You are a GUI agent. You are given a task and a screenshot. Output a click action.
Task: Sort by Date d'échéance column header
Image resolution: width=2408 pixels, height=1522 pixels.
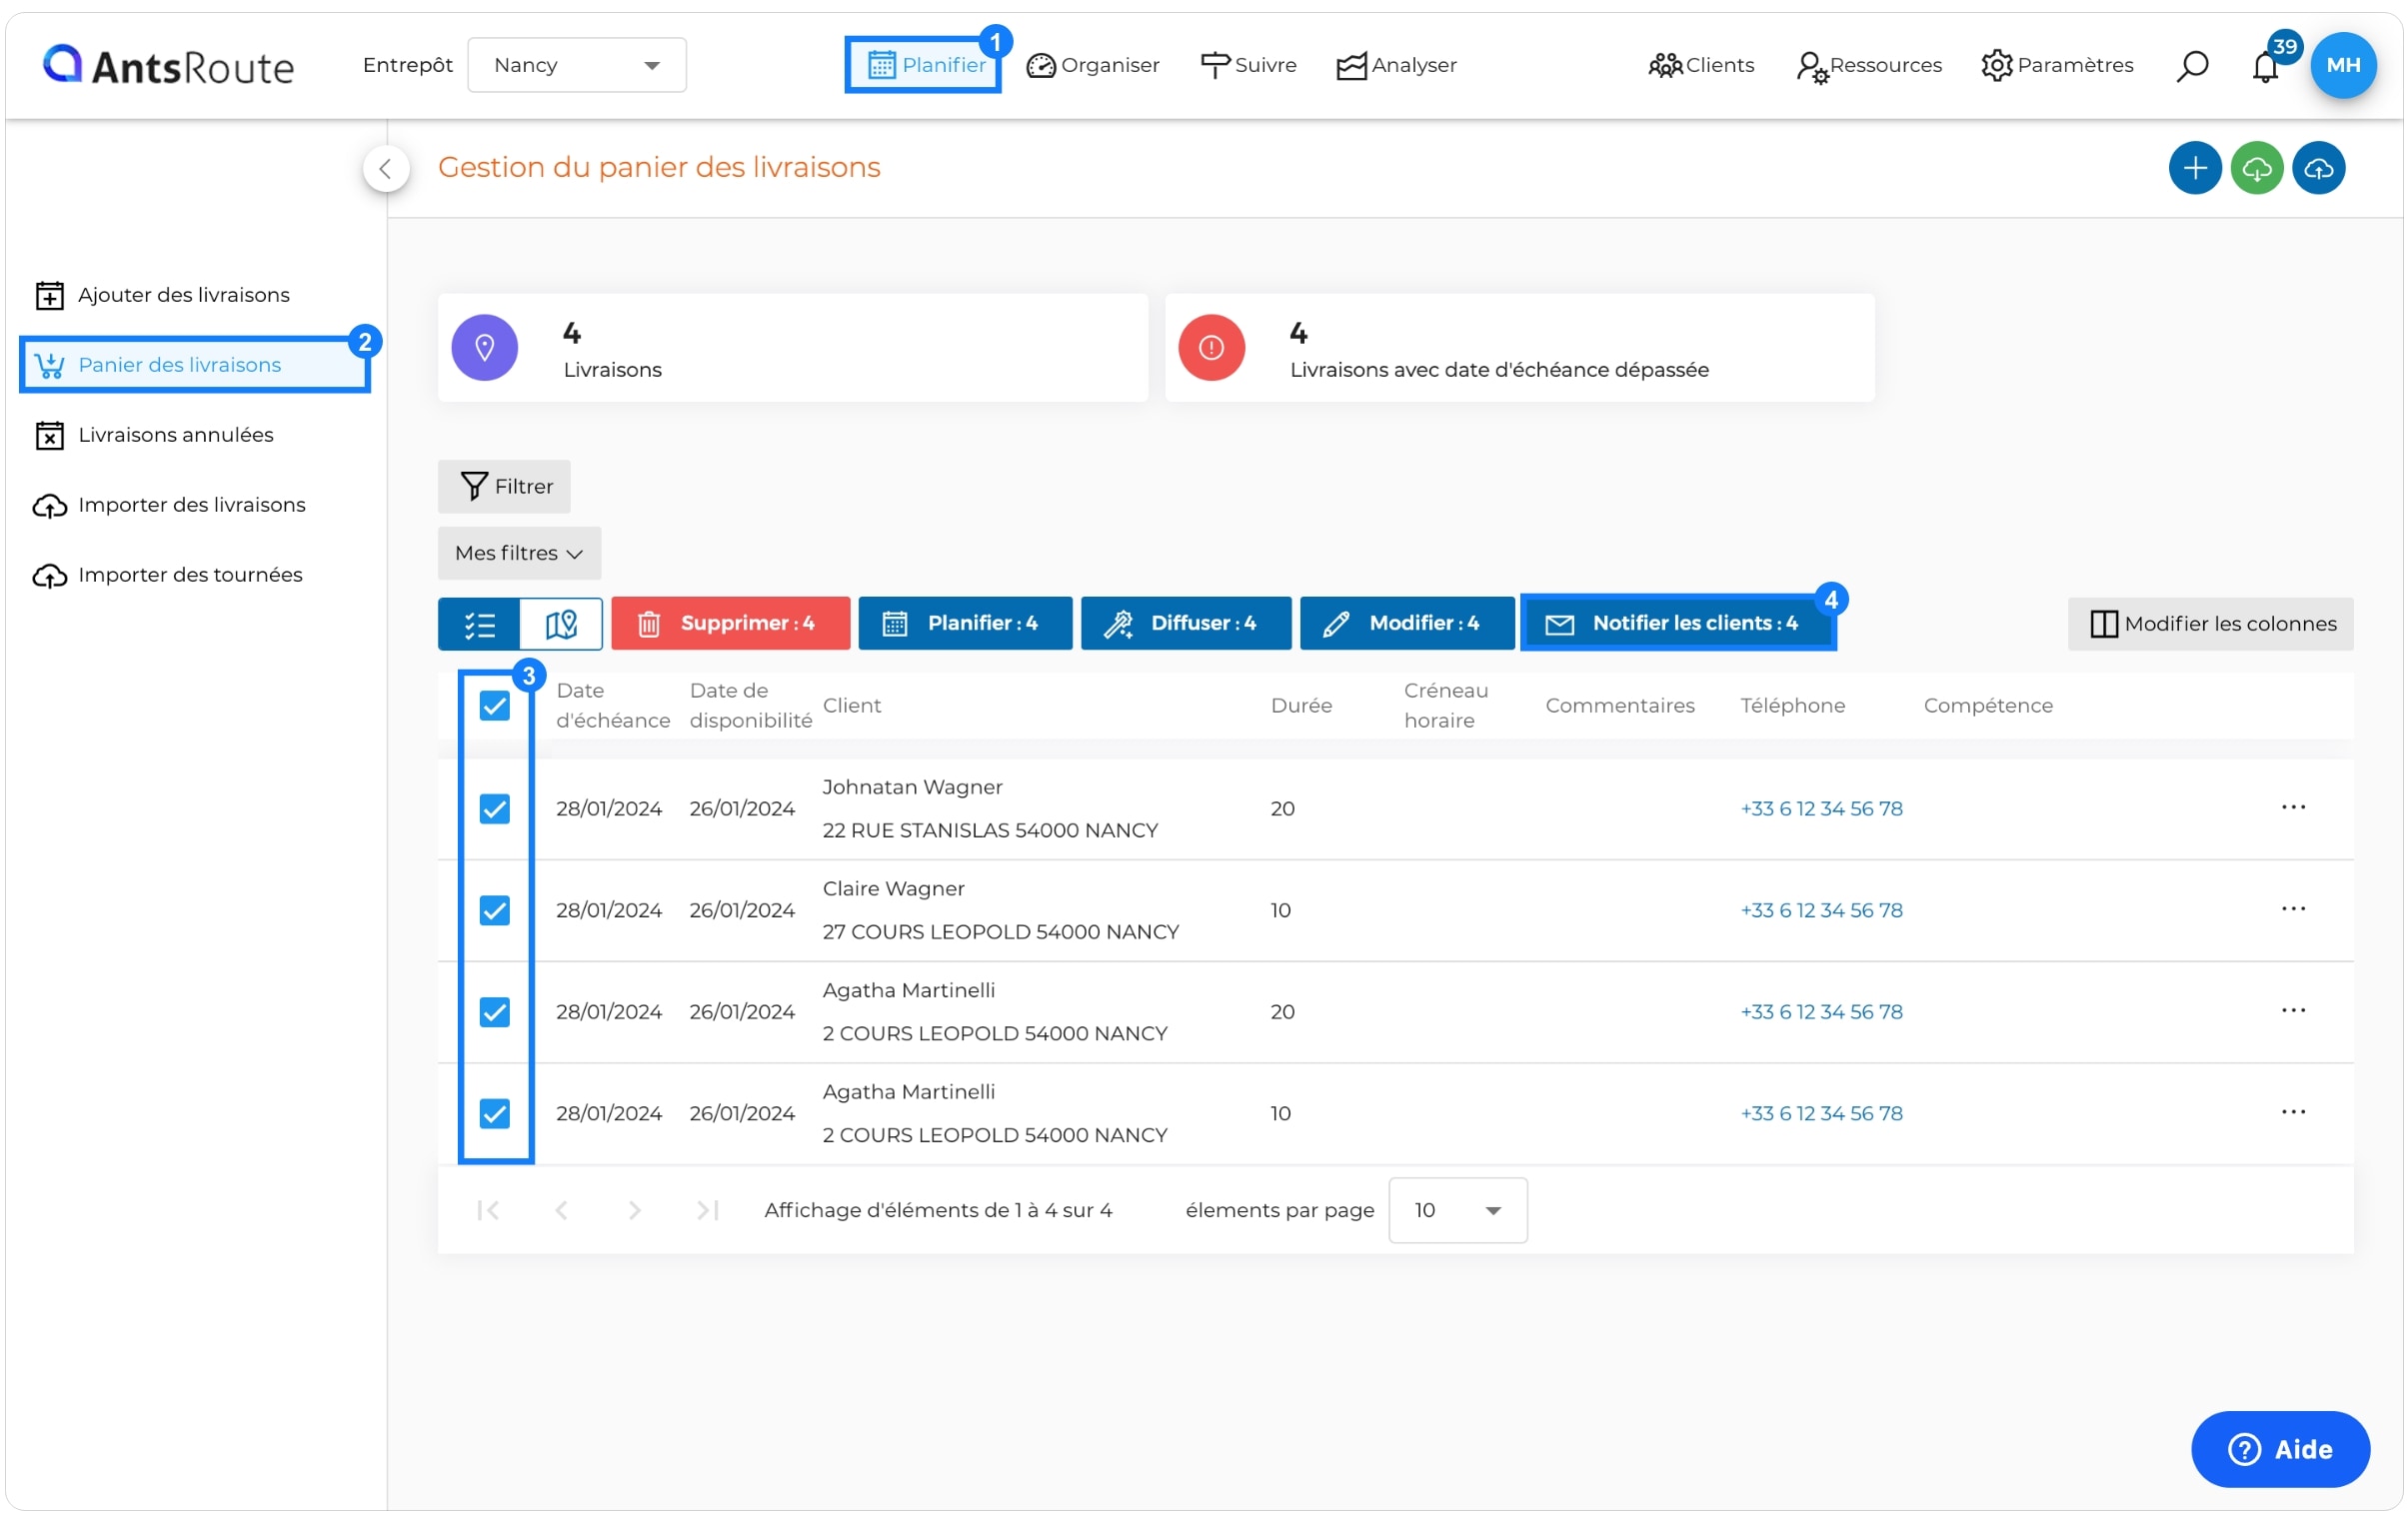(613, 706)
